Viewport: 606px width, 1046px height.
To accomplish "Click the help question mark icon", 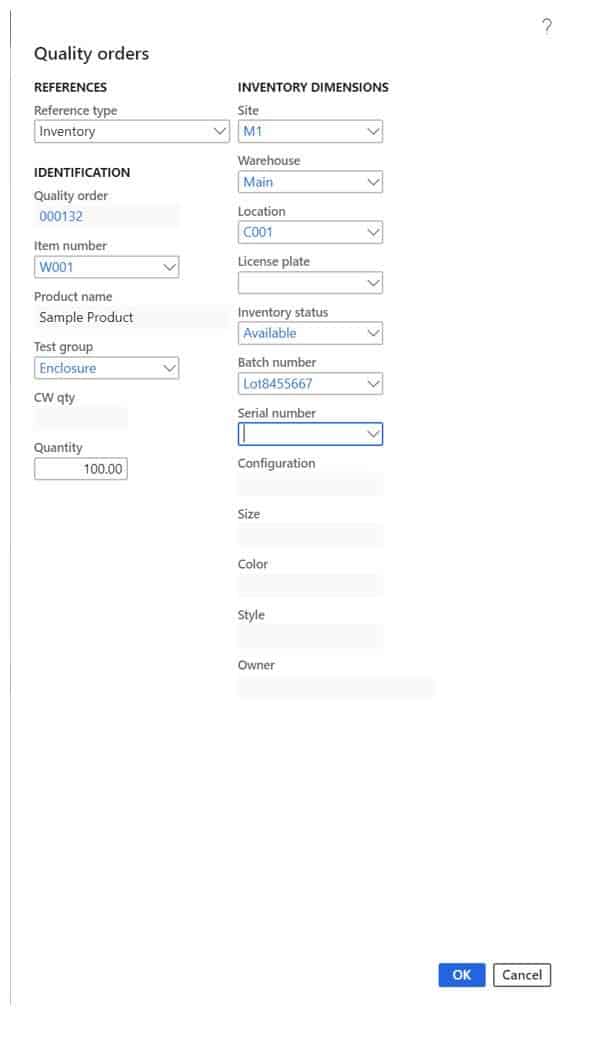I will point(546,27).
